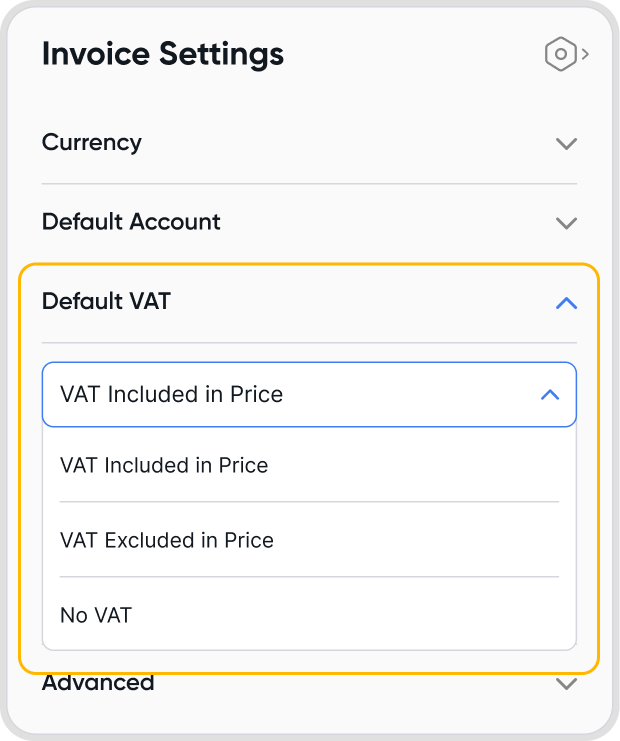Click the small arrow beside the hexagon icon
This screenshot has width=620, height=741.
click(x=585, y=54)
